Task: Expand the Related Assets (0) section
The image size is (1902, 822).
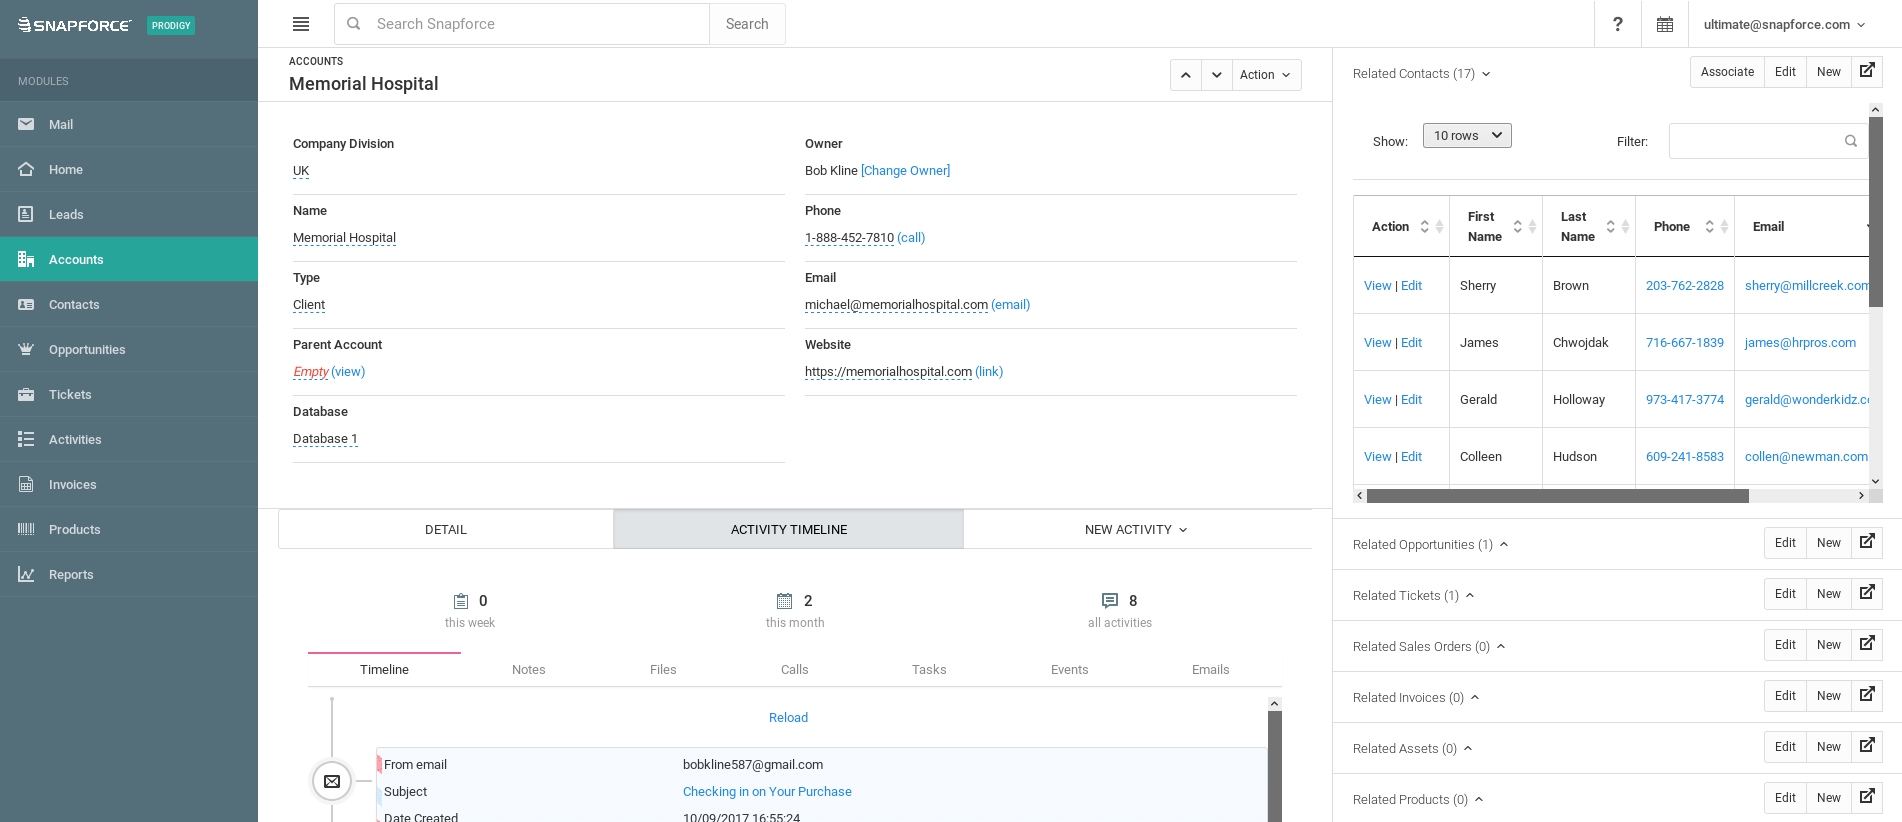Action: (x=1413, y=749)
